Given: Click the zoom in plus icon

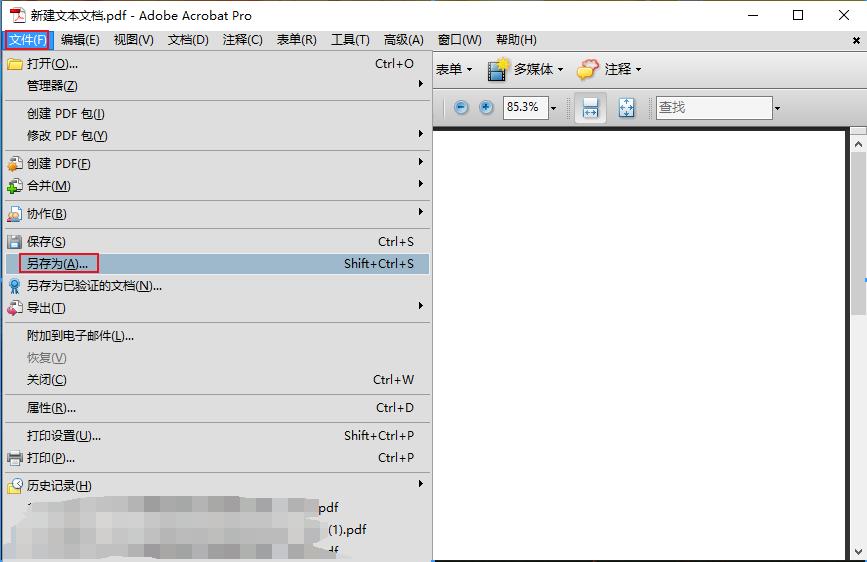Looking at the screenshot, I should pos(486,107).
